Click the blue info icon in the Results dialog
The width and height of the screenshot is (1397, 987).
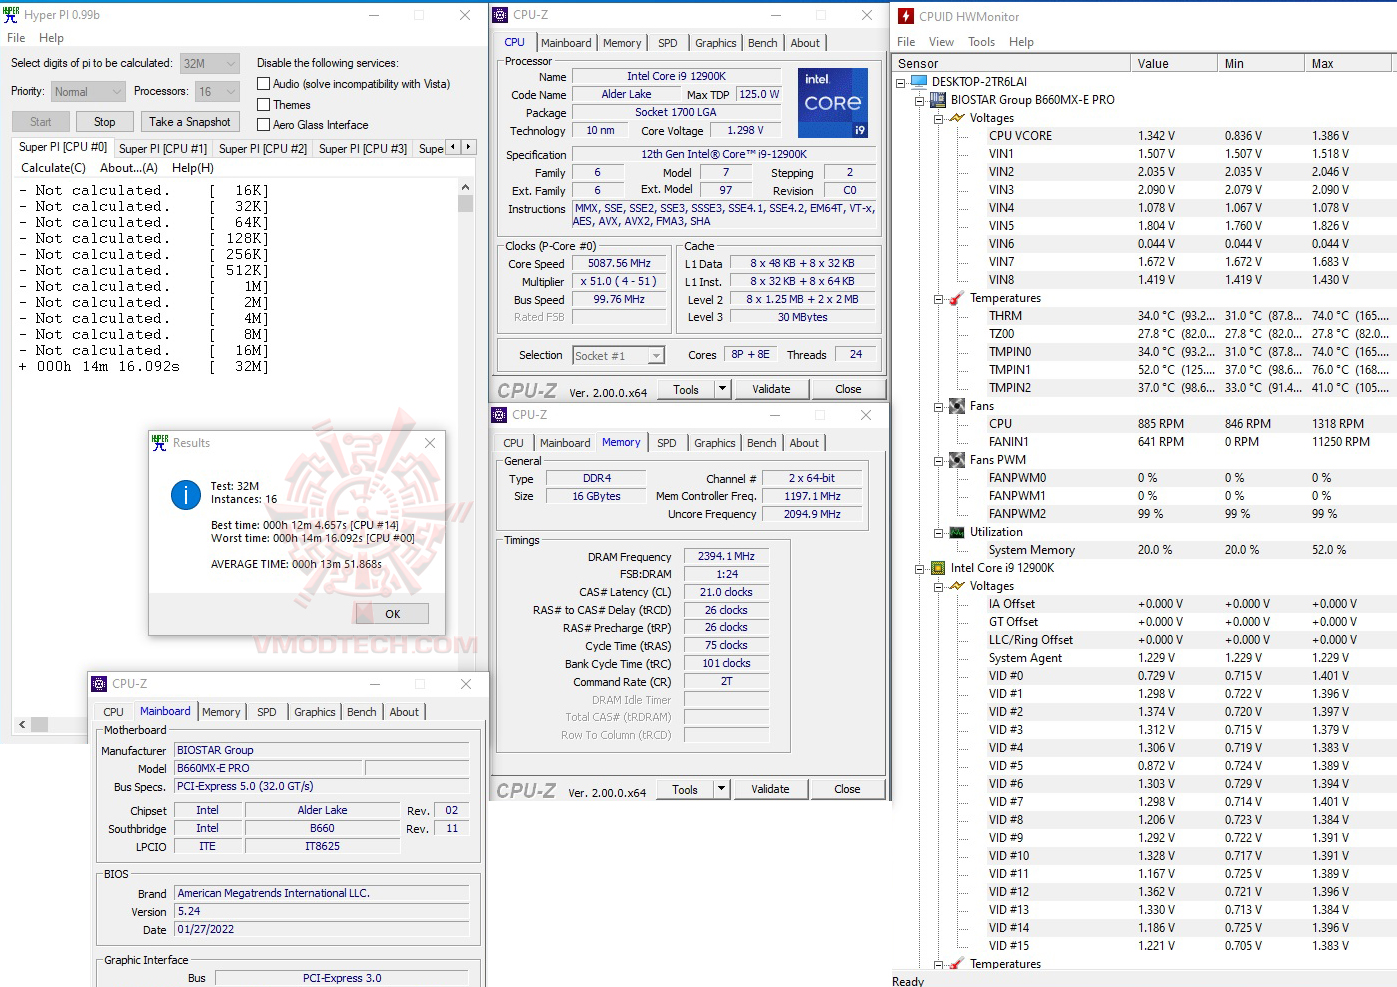coord(186,494)
